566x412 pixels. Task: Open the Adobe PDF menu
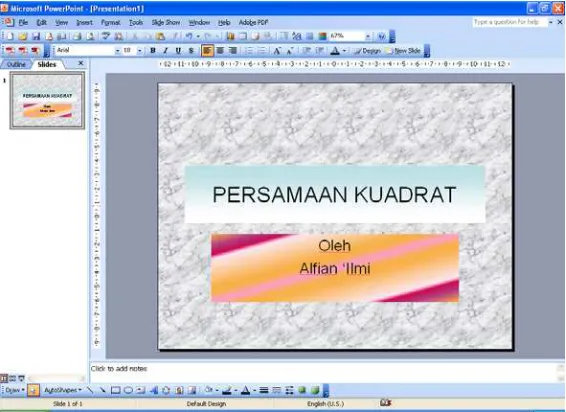[x=253, y=22]
